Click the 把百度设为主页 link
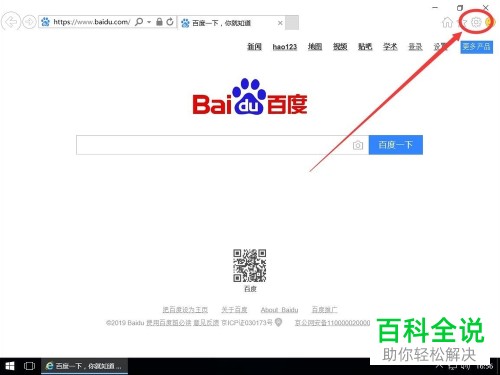 (185, 310)
